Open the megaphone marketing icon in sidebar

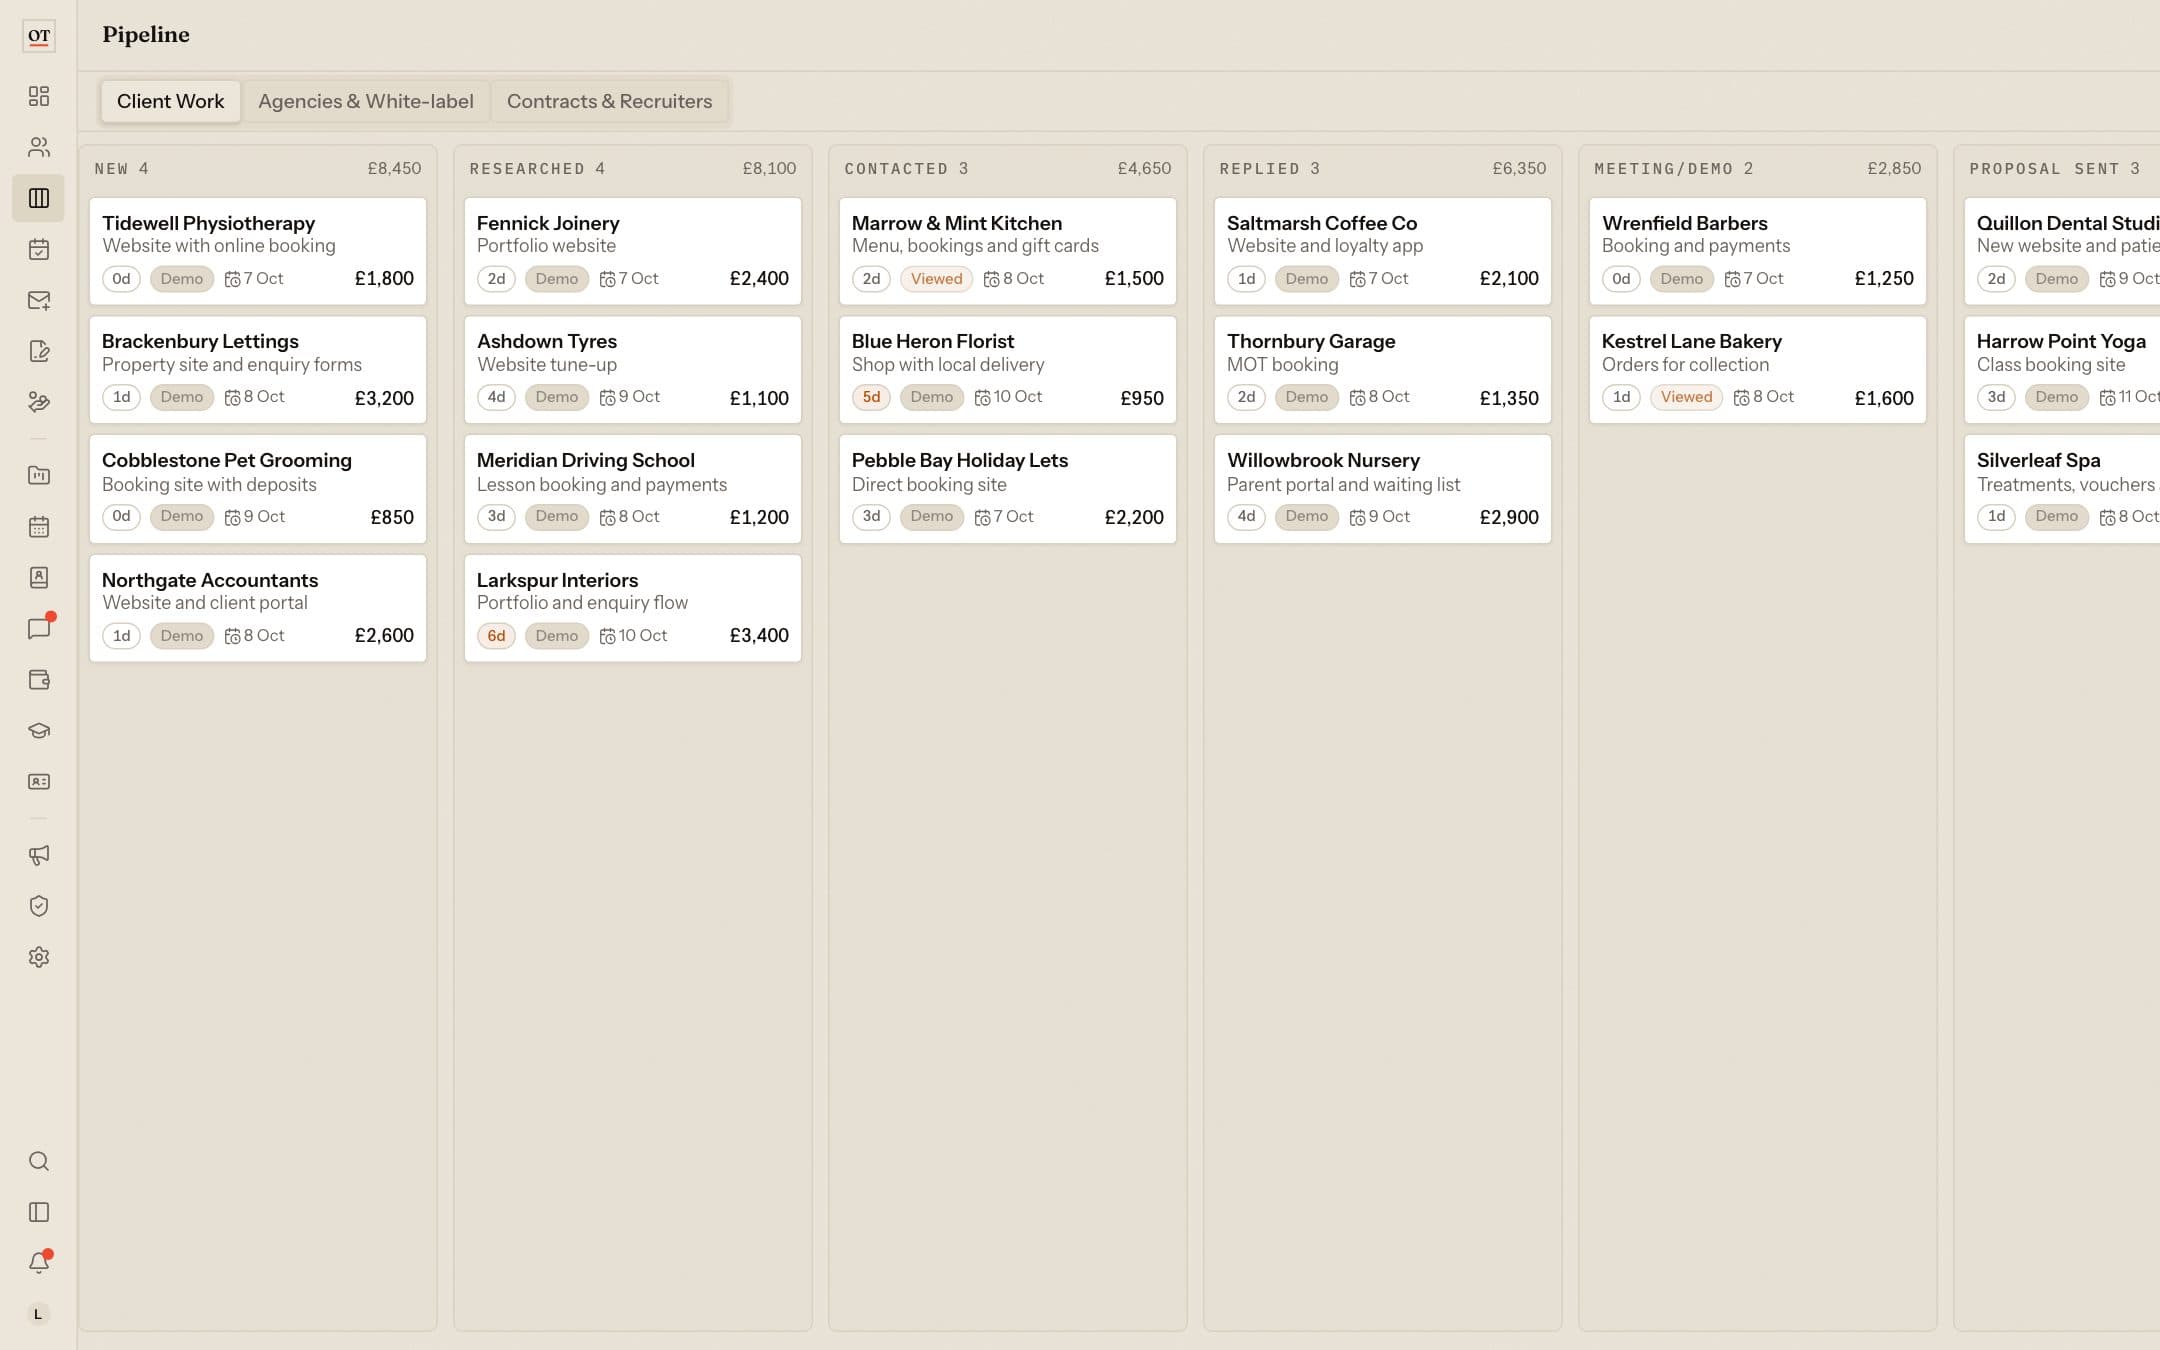pyautogui.click(x=39, y=855)
